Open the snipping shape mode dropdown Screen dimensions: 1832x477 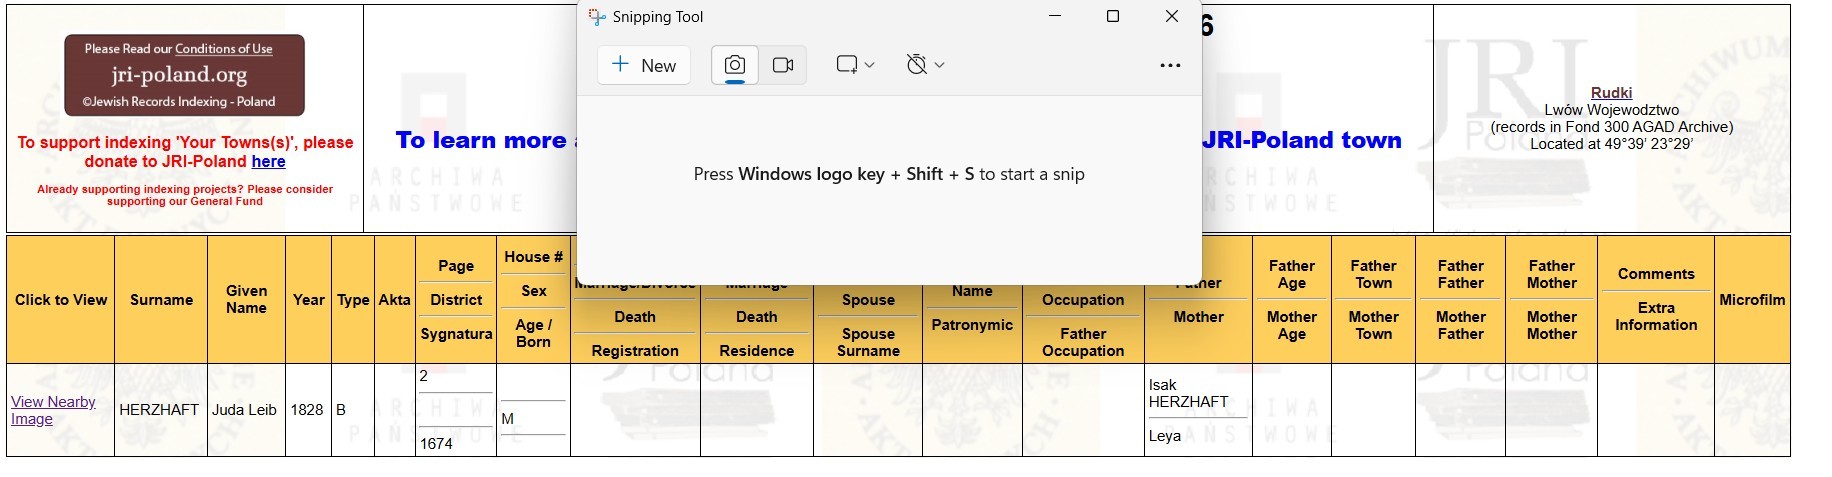pyautogui.click(x=855, y=66)
